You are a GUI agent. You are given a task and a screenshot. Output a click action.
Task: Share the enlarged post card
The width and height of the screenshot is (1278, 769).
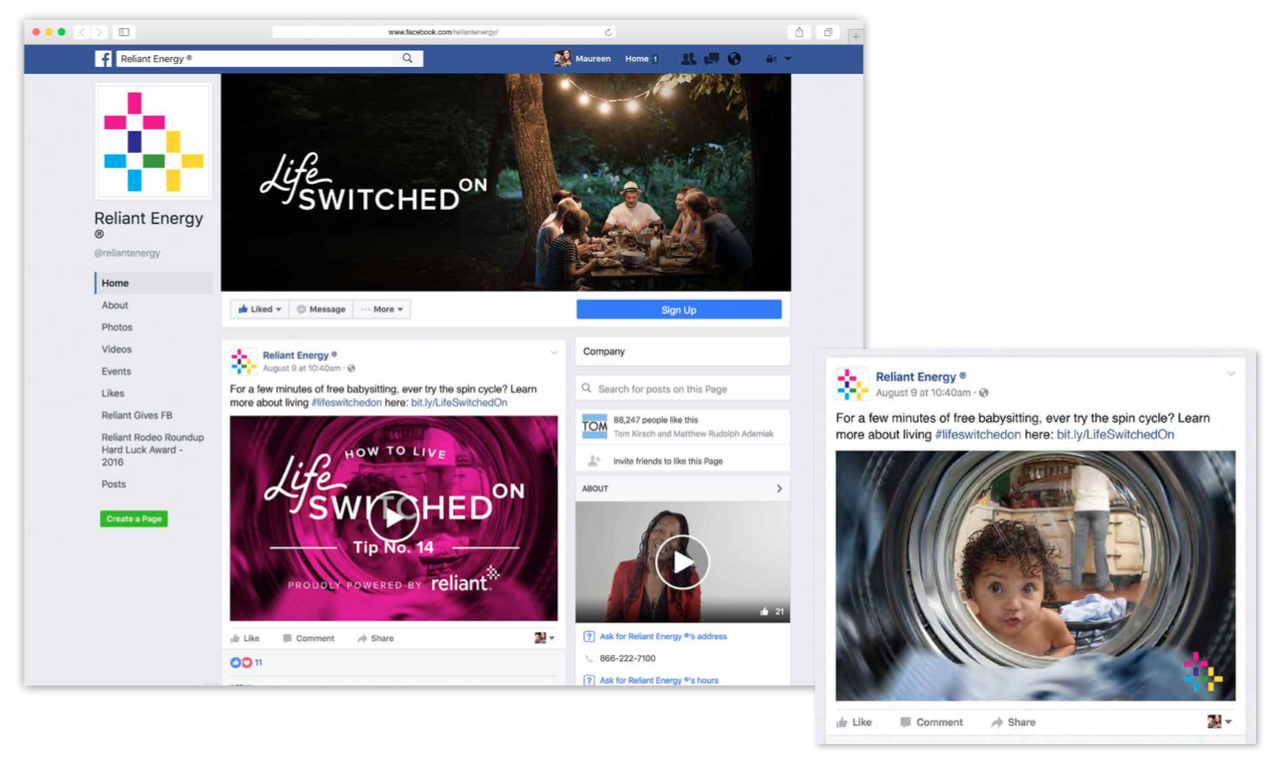point(1013,722)
